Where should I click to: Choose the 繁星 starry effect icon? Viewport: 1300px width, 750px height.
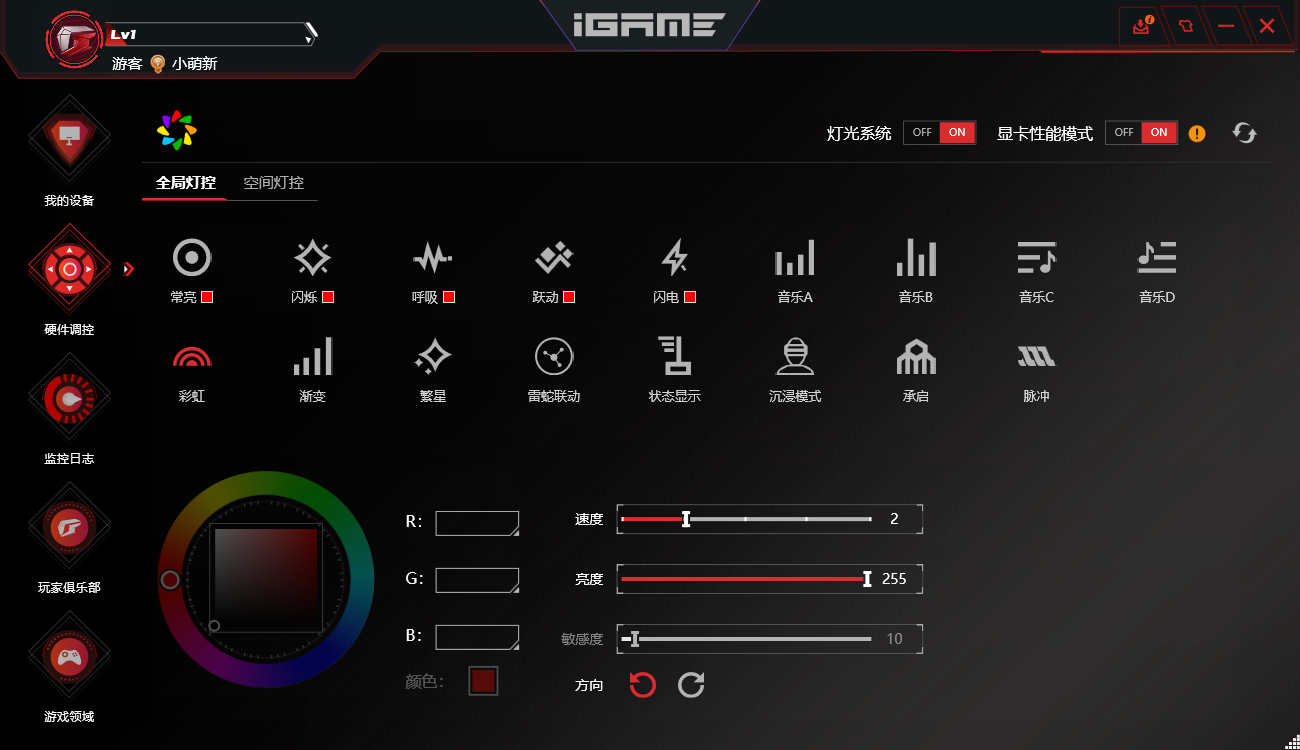[x=433, y=356]
